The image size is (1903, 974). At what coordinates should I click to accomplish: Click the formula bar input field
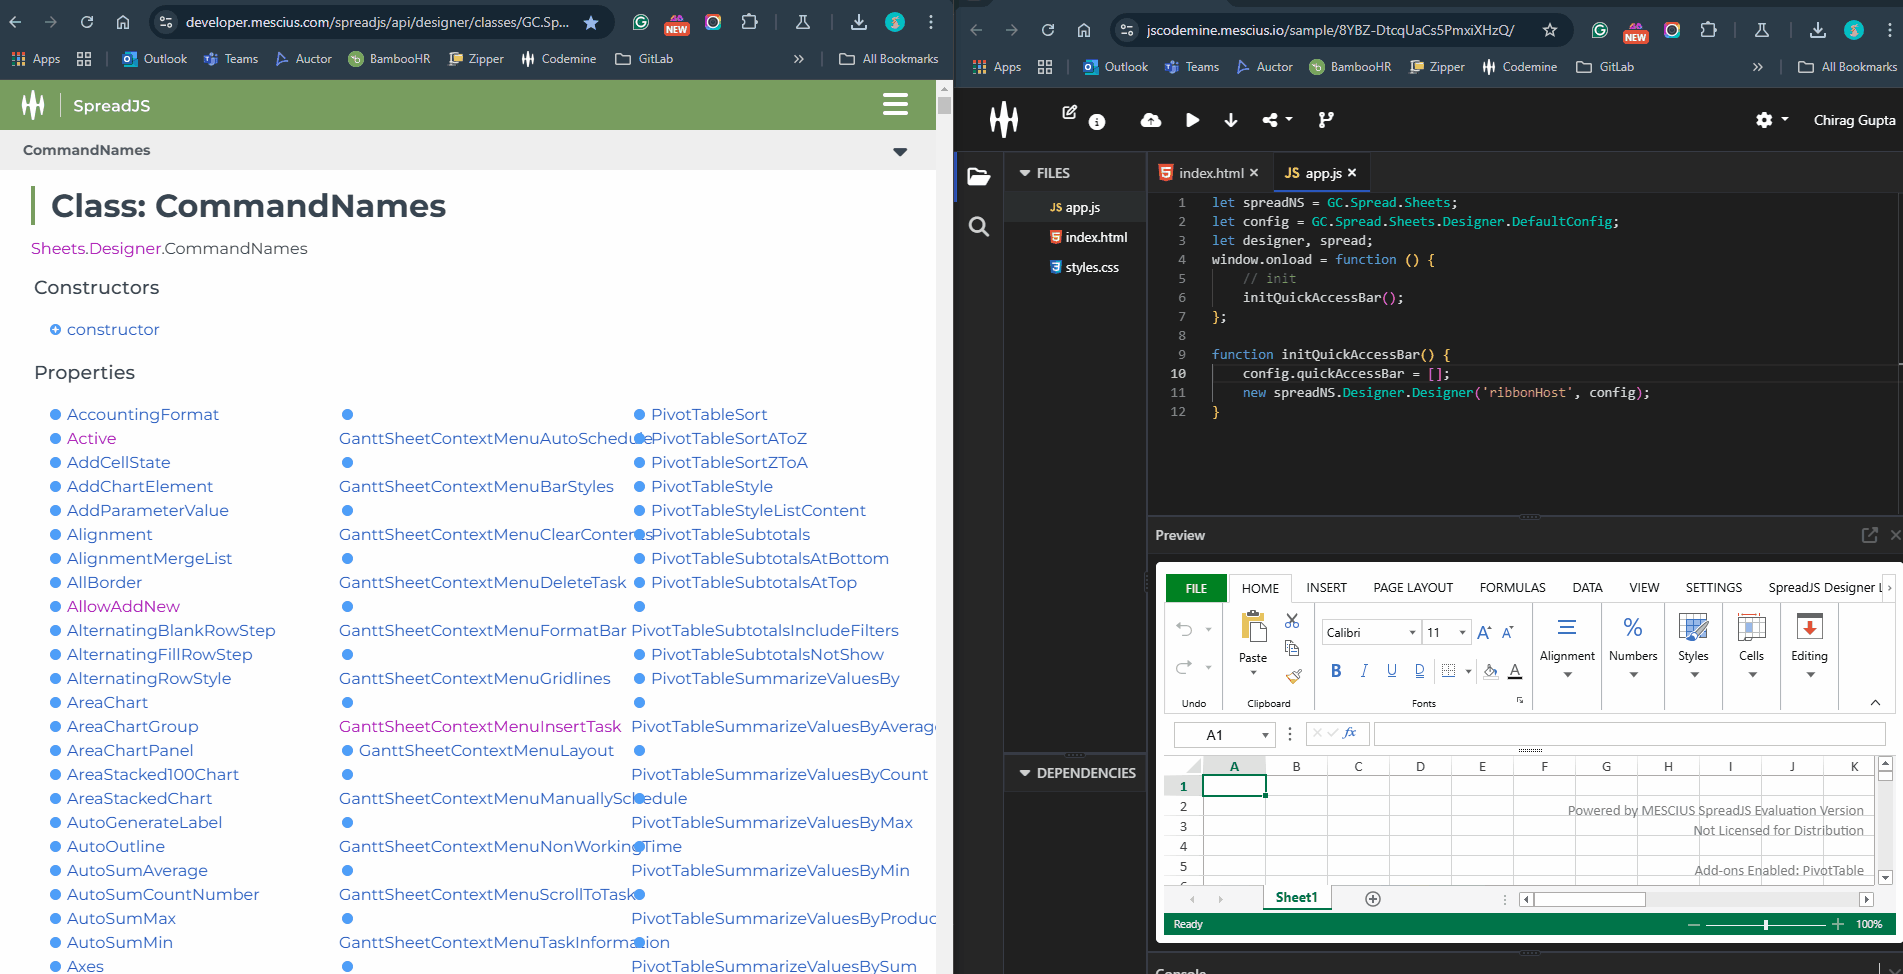click(x=1629, y=735)
